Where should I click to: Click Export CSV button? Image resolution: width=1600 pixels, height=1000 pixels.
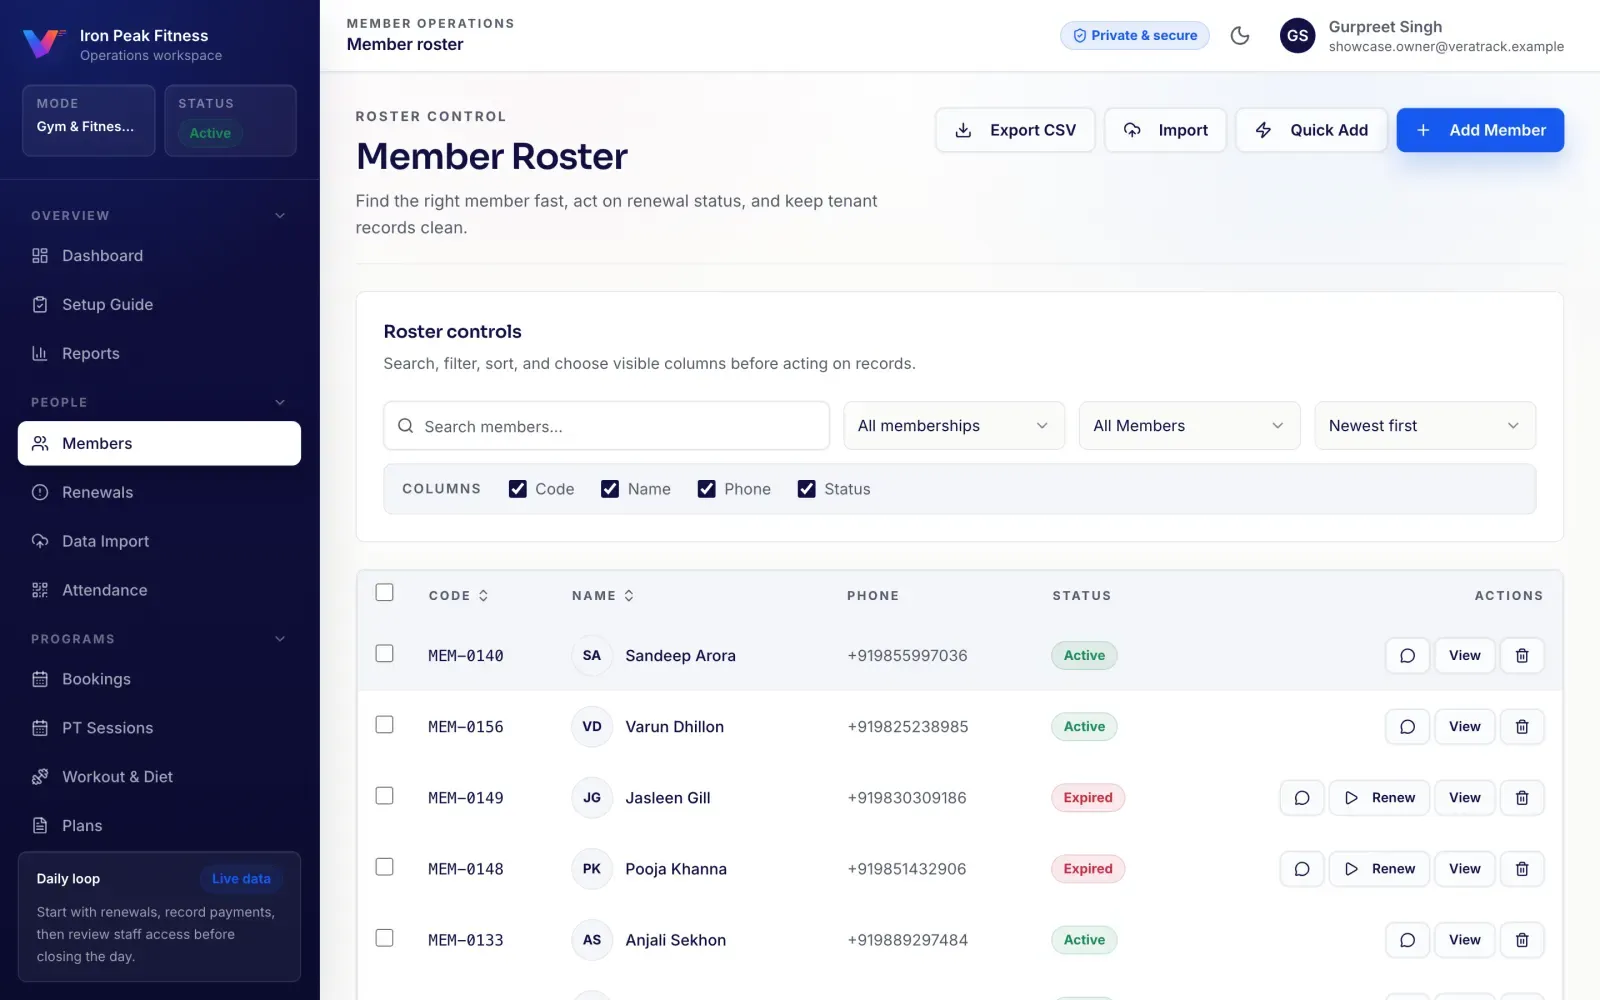tap(1015, 130)
